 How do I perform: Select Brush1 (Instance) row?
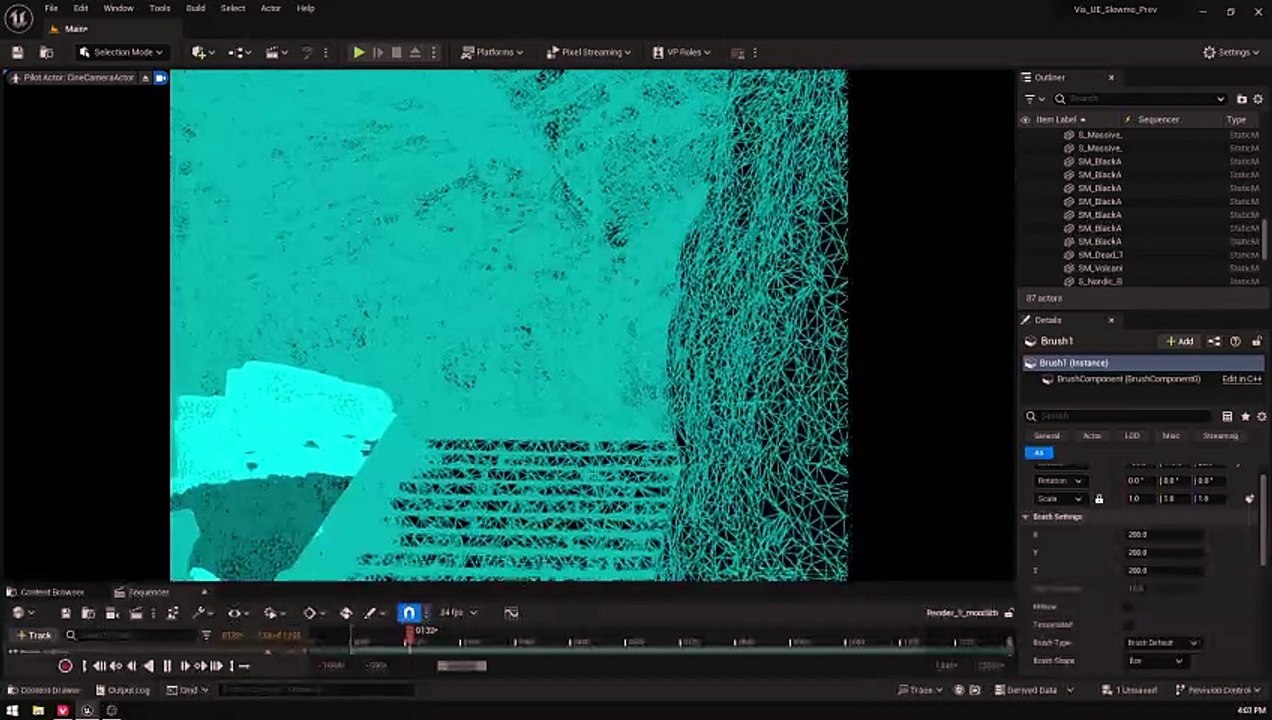point(1143,363)
